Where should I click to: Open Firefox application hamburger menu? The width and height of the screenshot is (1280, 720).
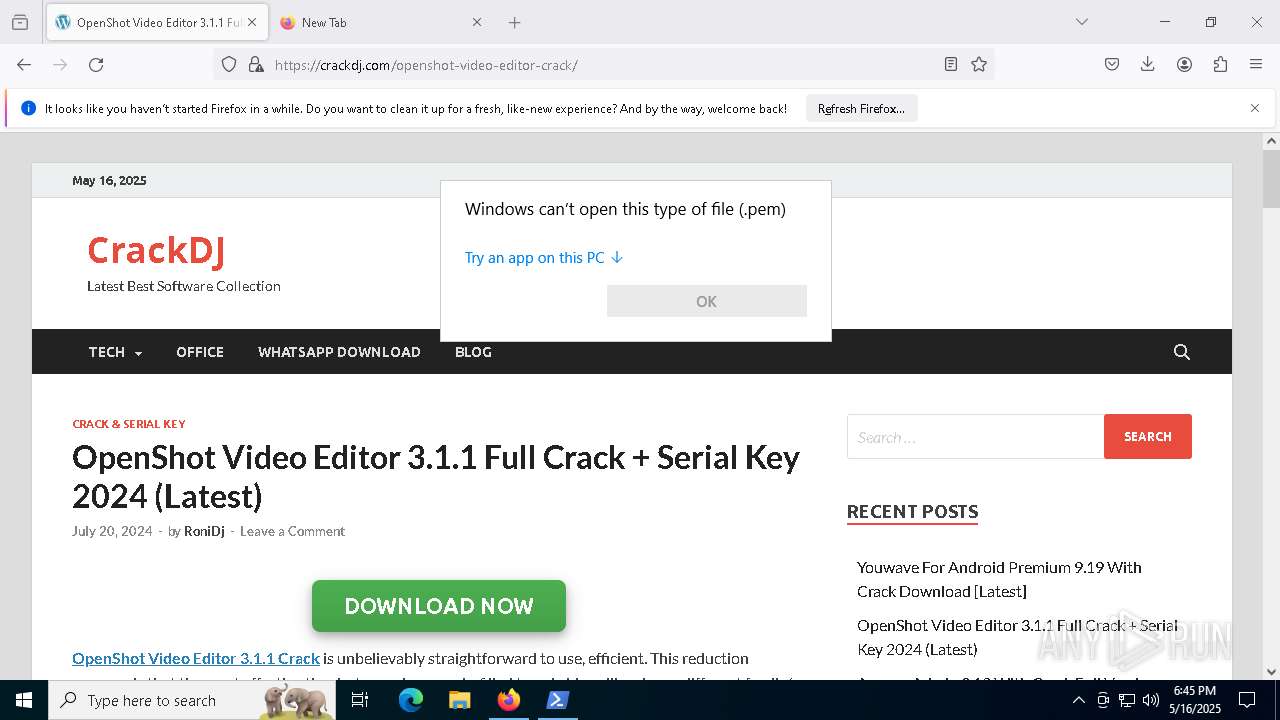pyautogui.click(x=1256, y=64)
